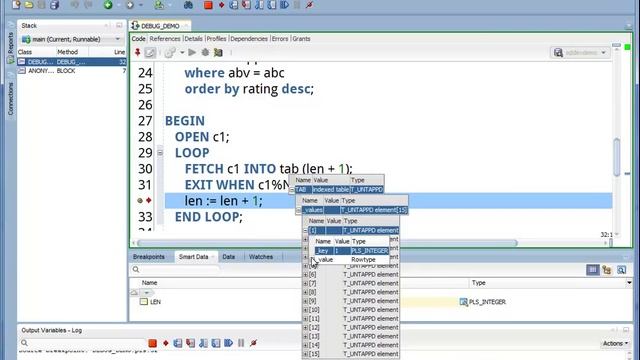Select the DEBUG_DEMO editor tab
Screen dimensions: 640x360
[x=160, y=26]
